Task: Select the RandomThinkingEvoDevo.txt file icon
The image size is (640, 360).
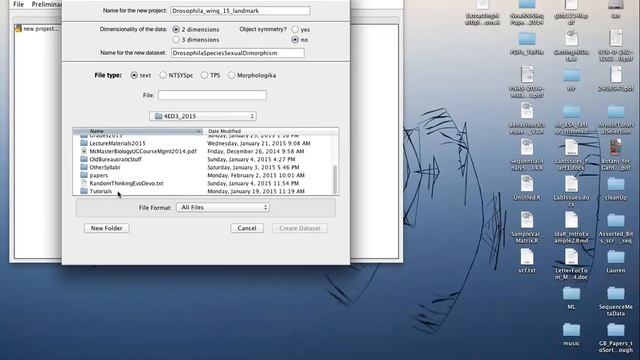Action: tap(84, 183)
